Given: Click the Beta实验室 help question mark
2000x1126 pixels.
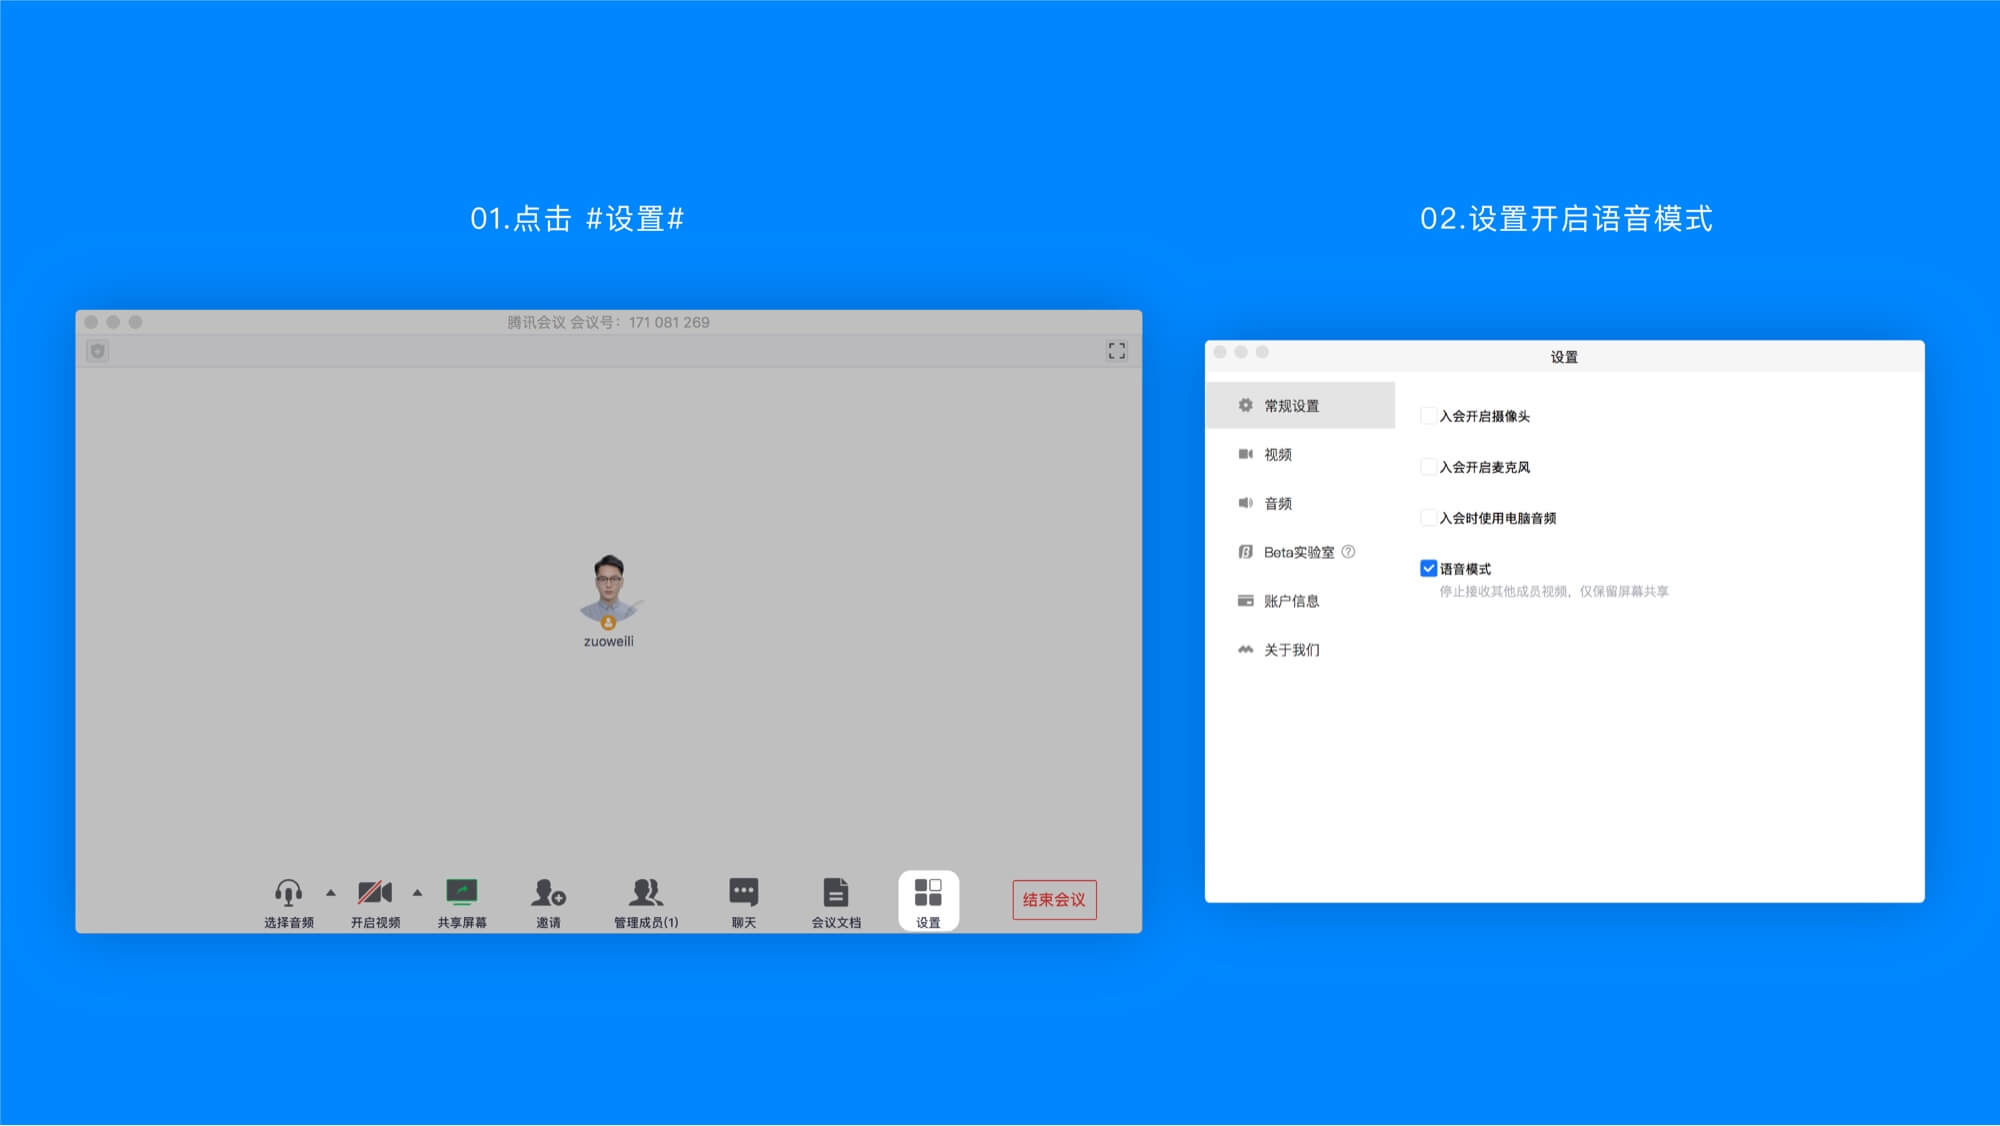Looking at the screenshot, I should pos(1350,552).
